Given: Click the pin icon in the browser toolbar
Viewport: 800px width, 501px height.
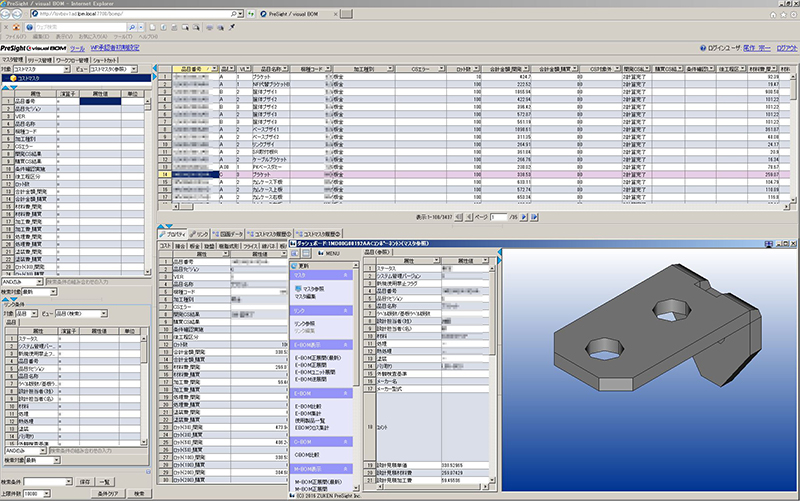Looking at the screenshot, I should pos(232,27).
